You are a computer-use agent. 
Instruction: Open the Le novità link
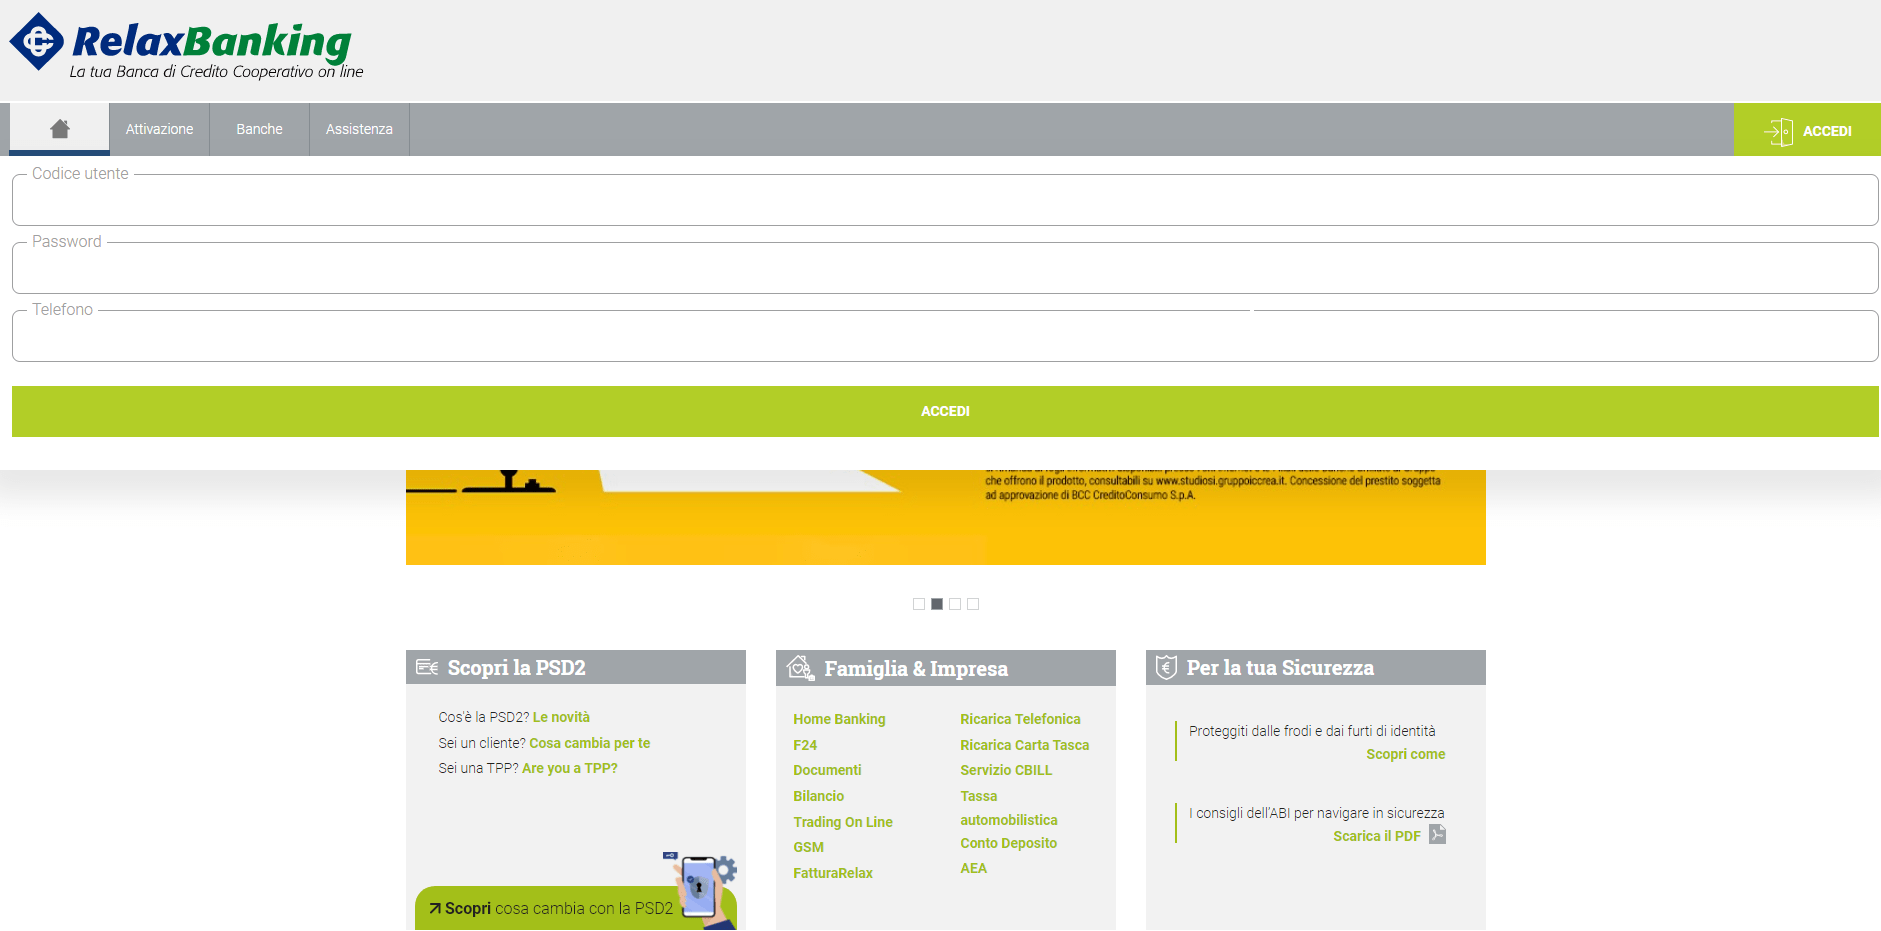[561, 717]
